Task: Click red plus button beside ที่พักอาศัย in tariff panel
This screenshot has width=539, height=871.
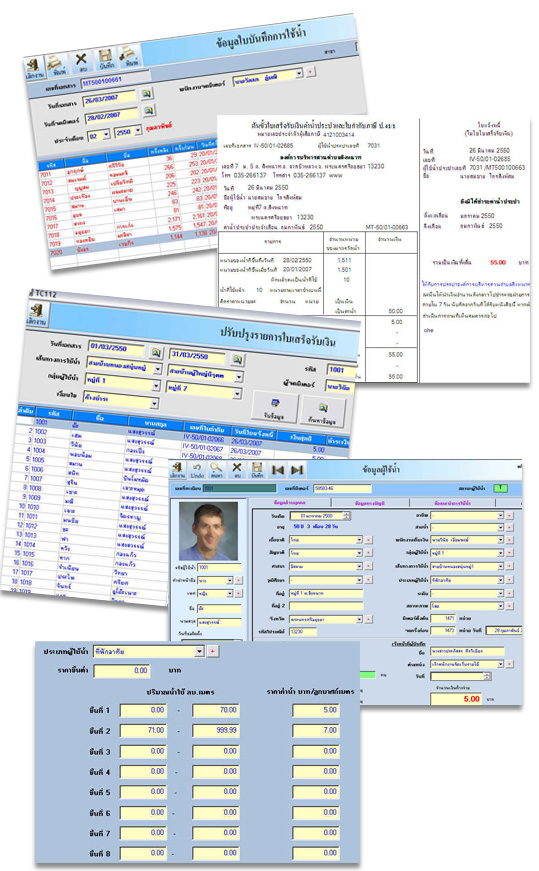Action: 212,651
